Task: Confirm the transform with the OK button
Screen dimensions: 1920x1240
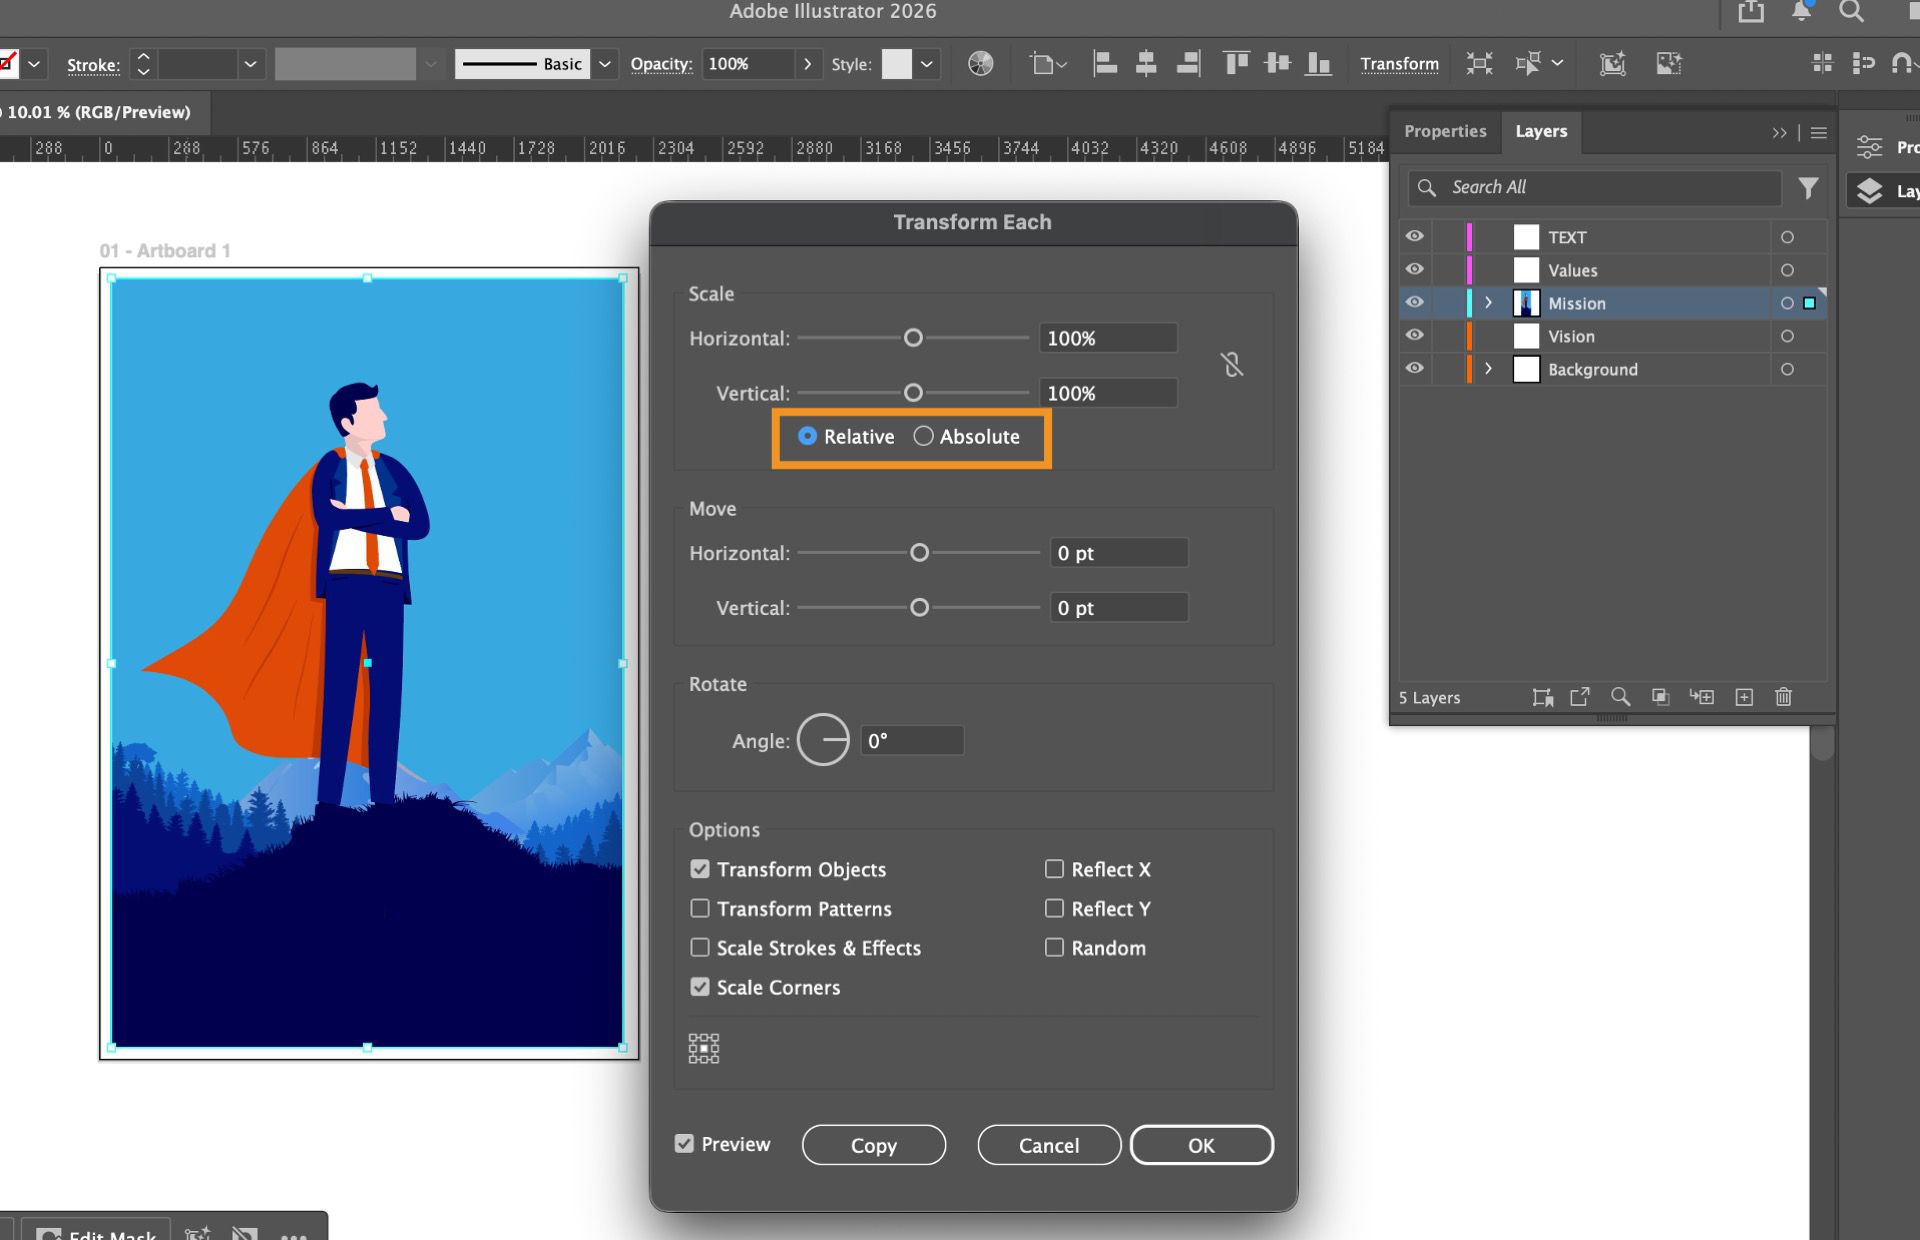Action: [x=1201, y=1145]
